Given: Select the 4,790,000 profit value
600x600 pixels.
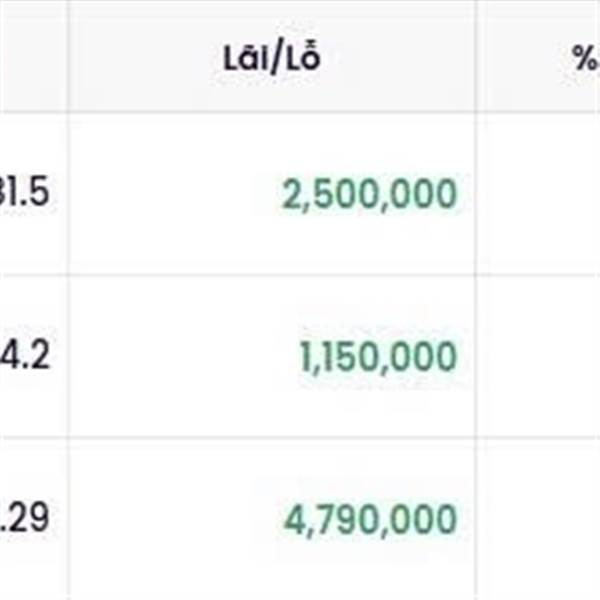Looking at the screenshot, I should (371, 520).
